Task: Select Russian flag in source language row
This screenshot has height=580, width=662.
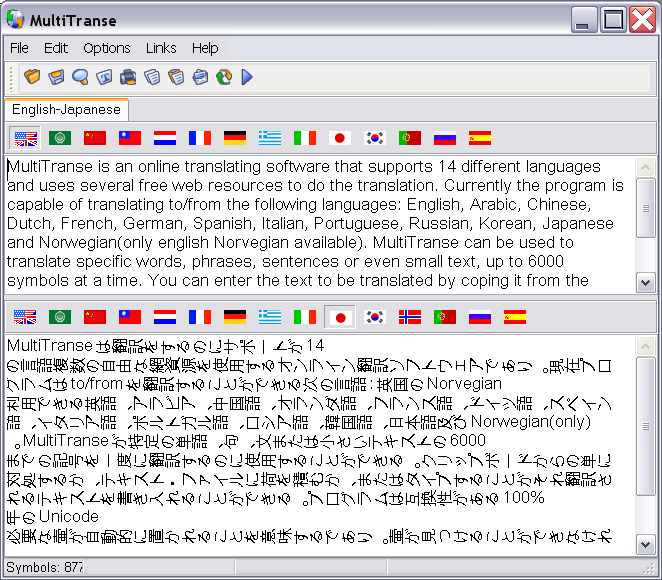Action: (x=445, y=138)
